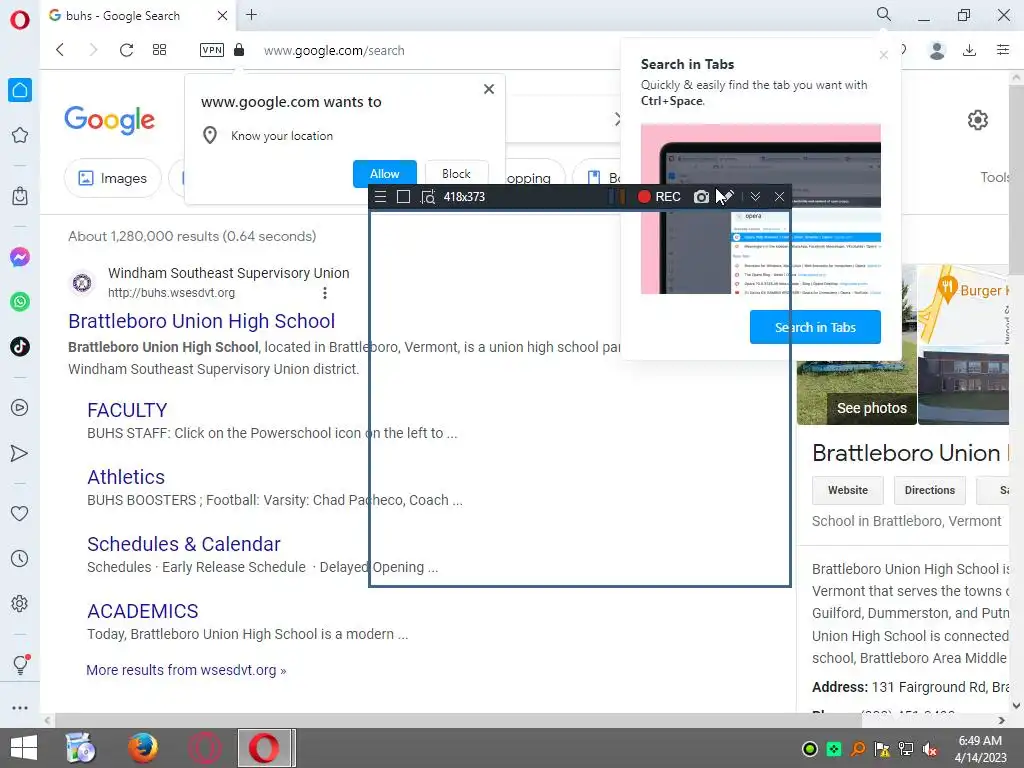1024x768 pixels.
Task: Open the ACADEMICS sitelink
Action: pyautogui.click(x=142, y=611)
